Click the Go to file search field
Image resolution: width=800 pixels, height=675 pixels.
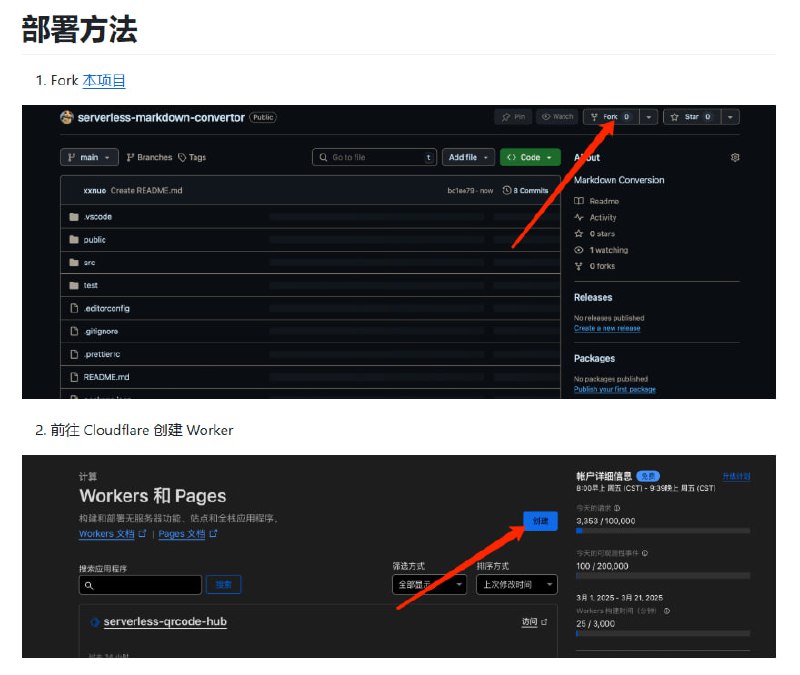pyautogui.click(x=375, y=157)
